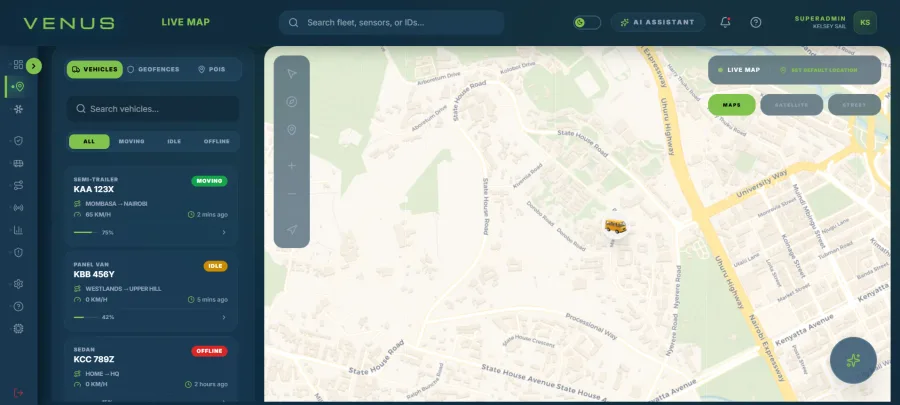The image size is (900, 405).
Task: Expand sidebar with green chevron button
Action: [x=34, y=66]
